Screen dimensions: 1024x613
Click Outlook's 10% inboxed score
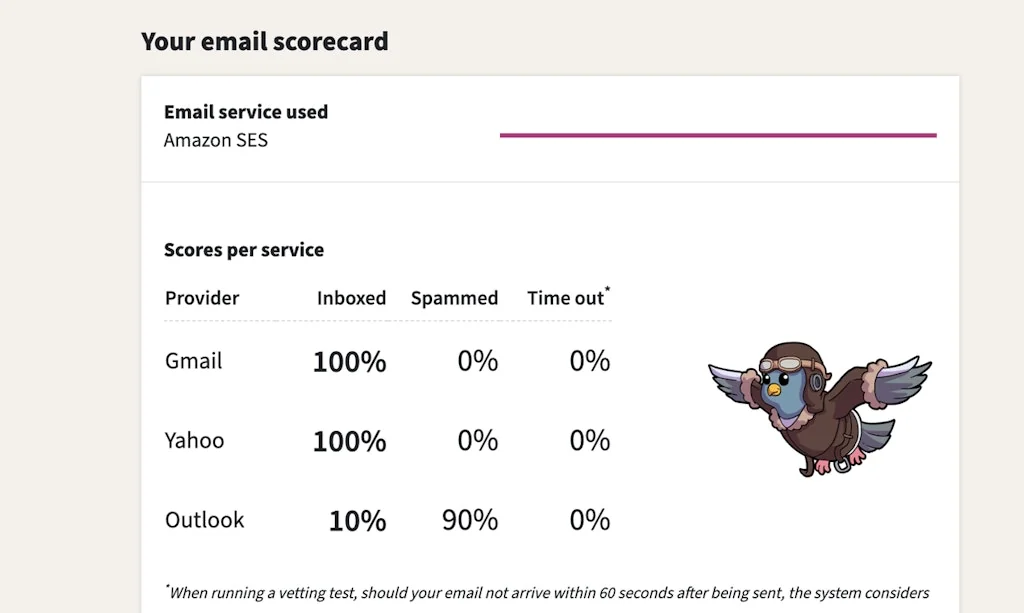point(357,521)
